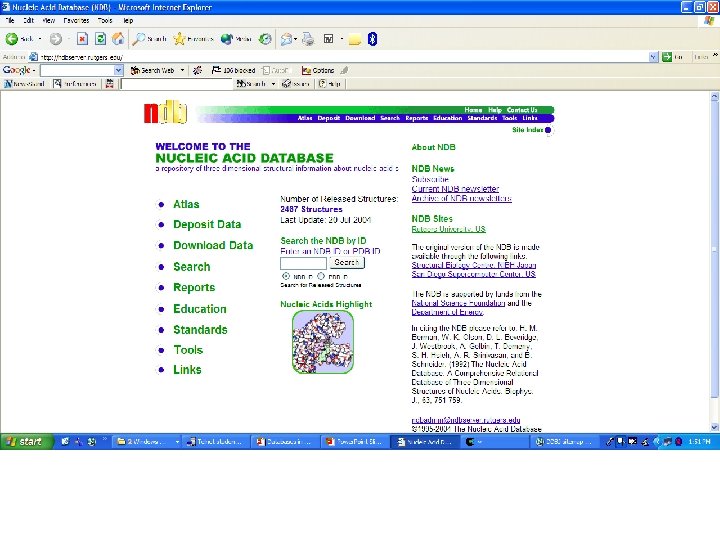Switch to Nucleic Acid taskbar window button
This screenshot has height=540, width=720.
(x=425, y=442)
